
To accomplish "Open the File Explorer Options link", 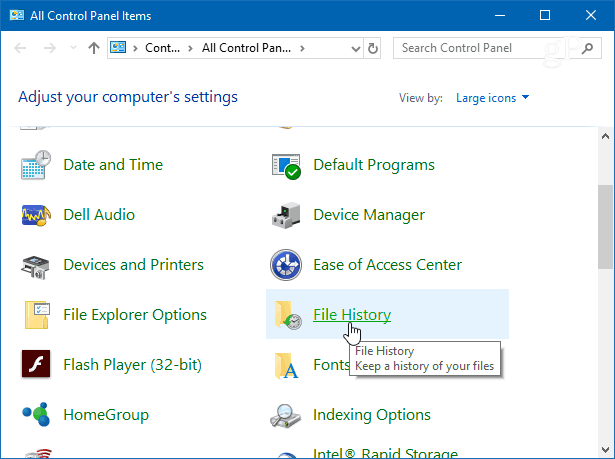I will point(135,315).
